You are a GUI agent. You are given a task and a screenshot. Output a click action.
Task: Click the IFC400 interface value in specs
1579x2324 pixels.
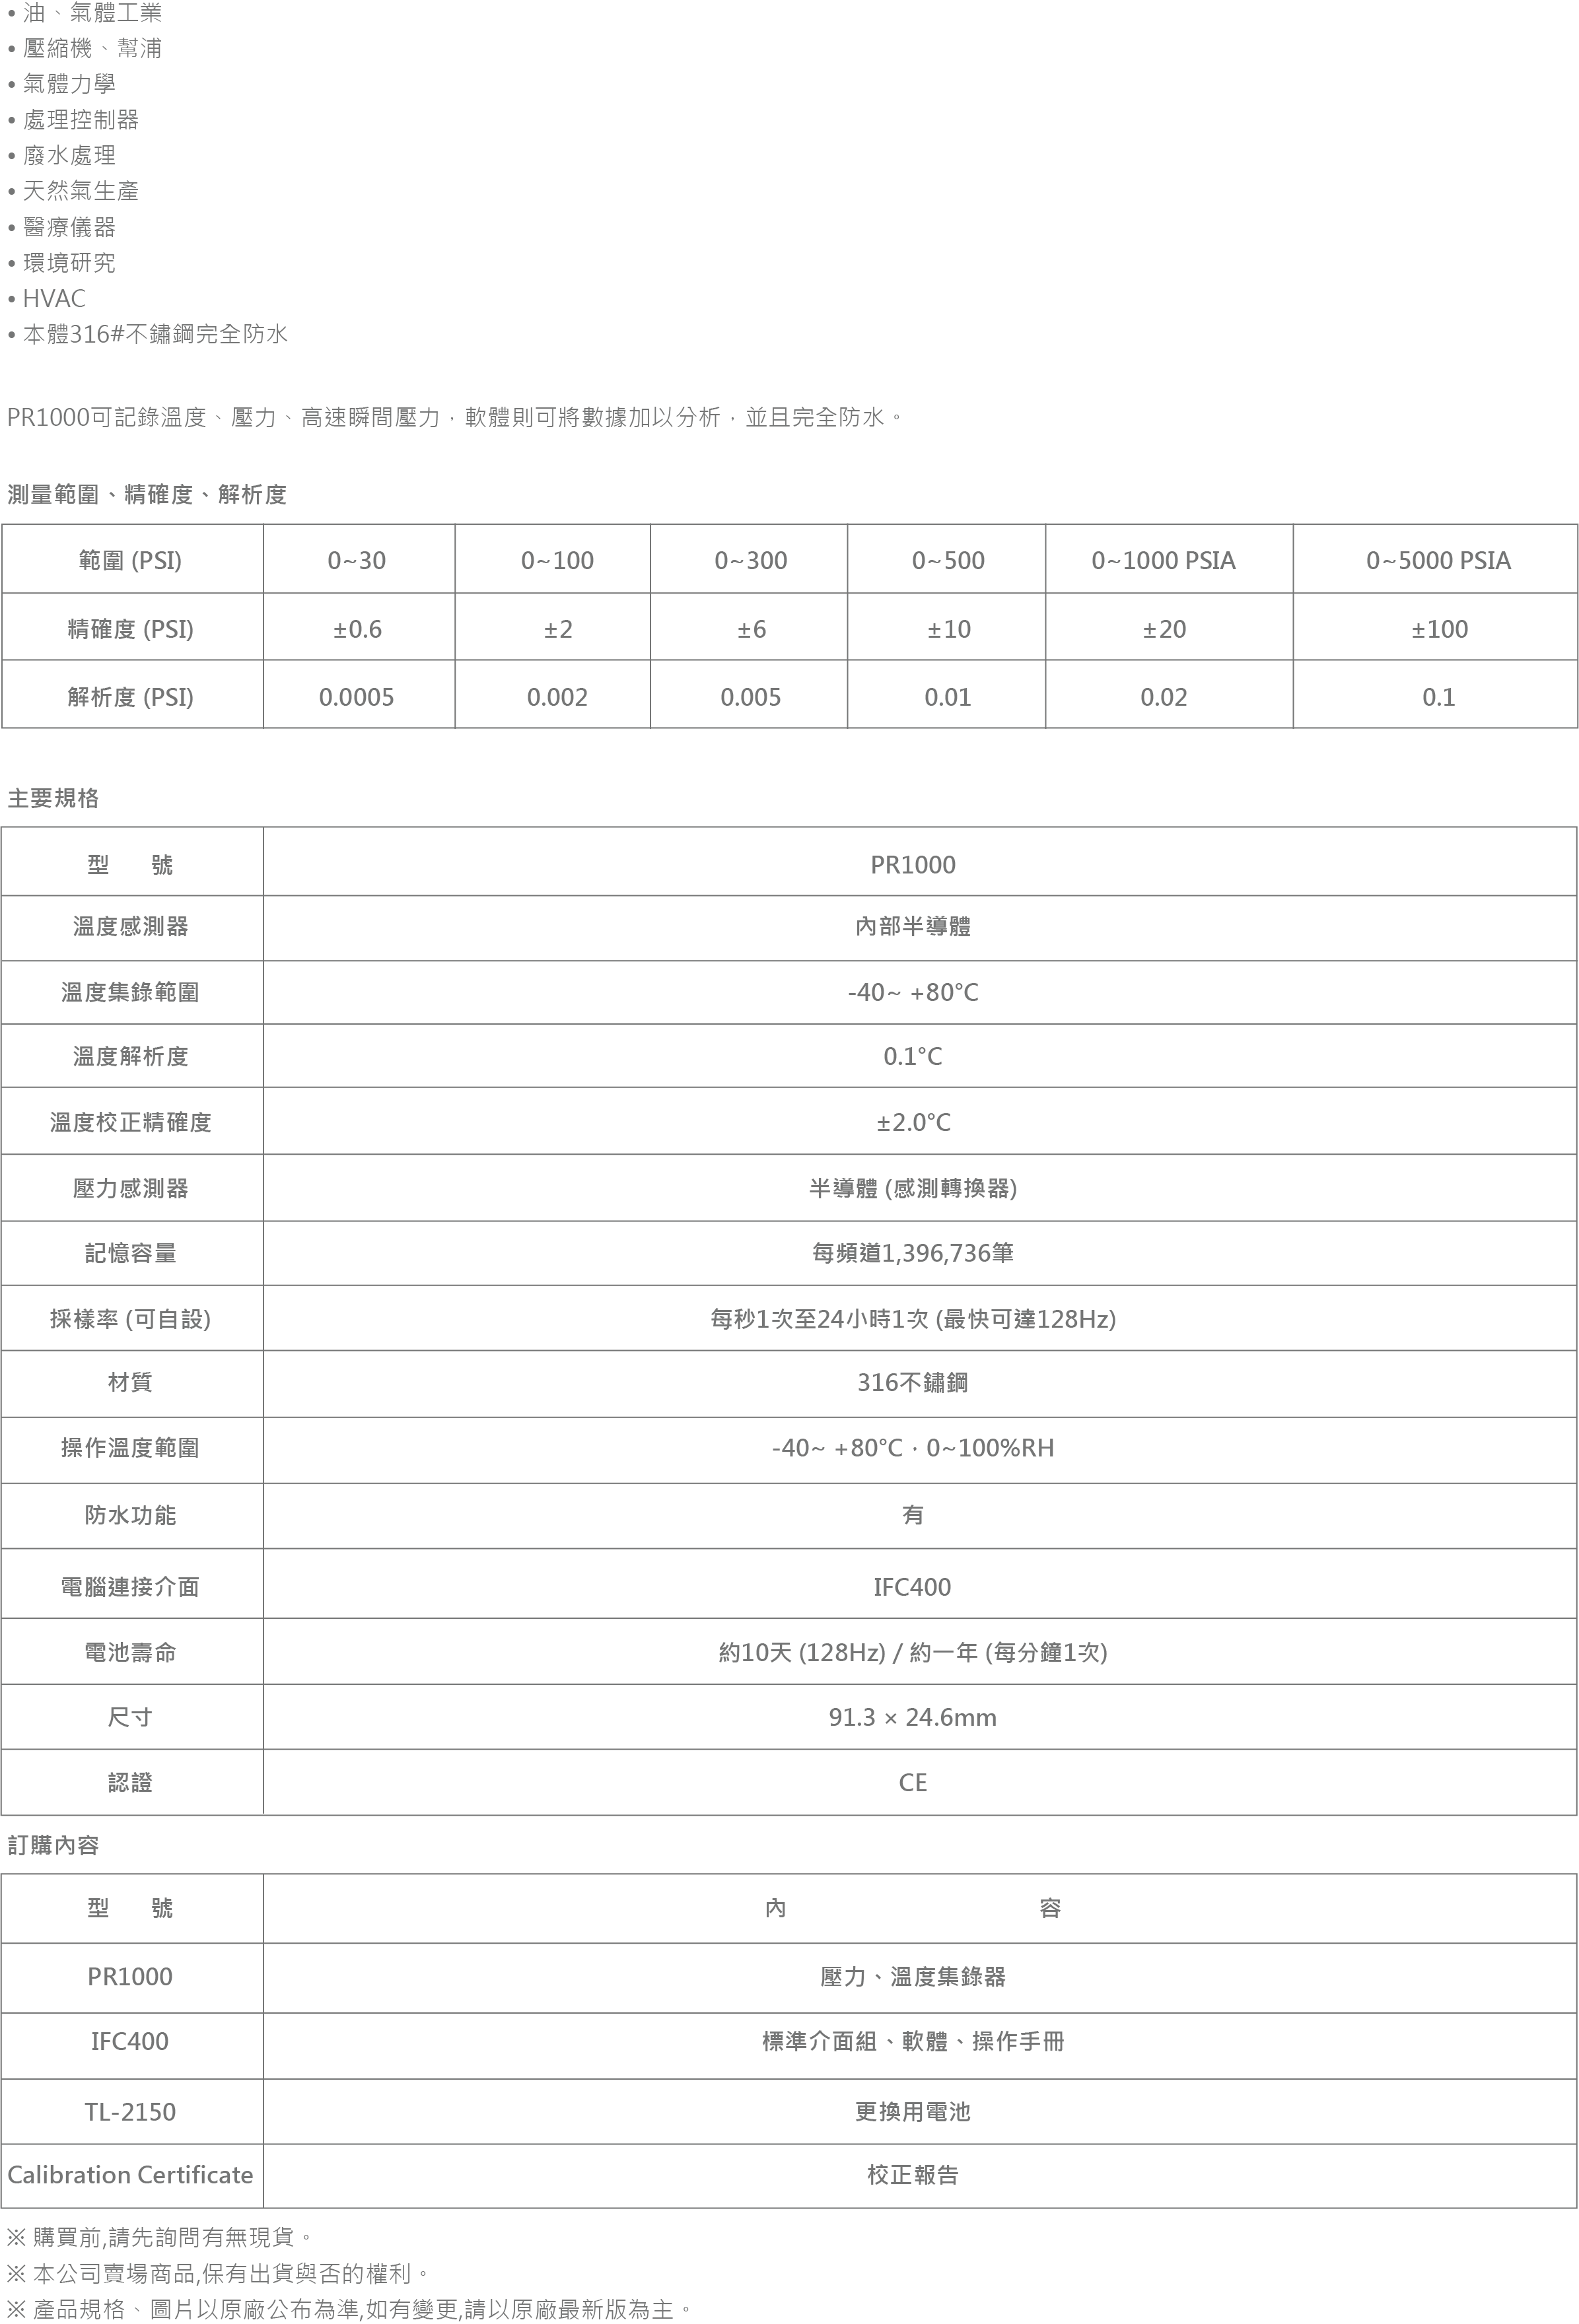click(x=913, y=1587)
